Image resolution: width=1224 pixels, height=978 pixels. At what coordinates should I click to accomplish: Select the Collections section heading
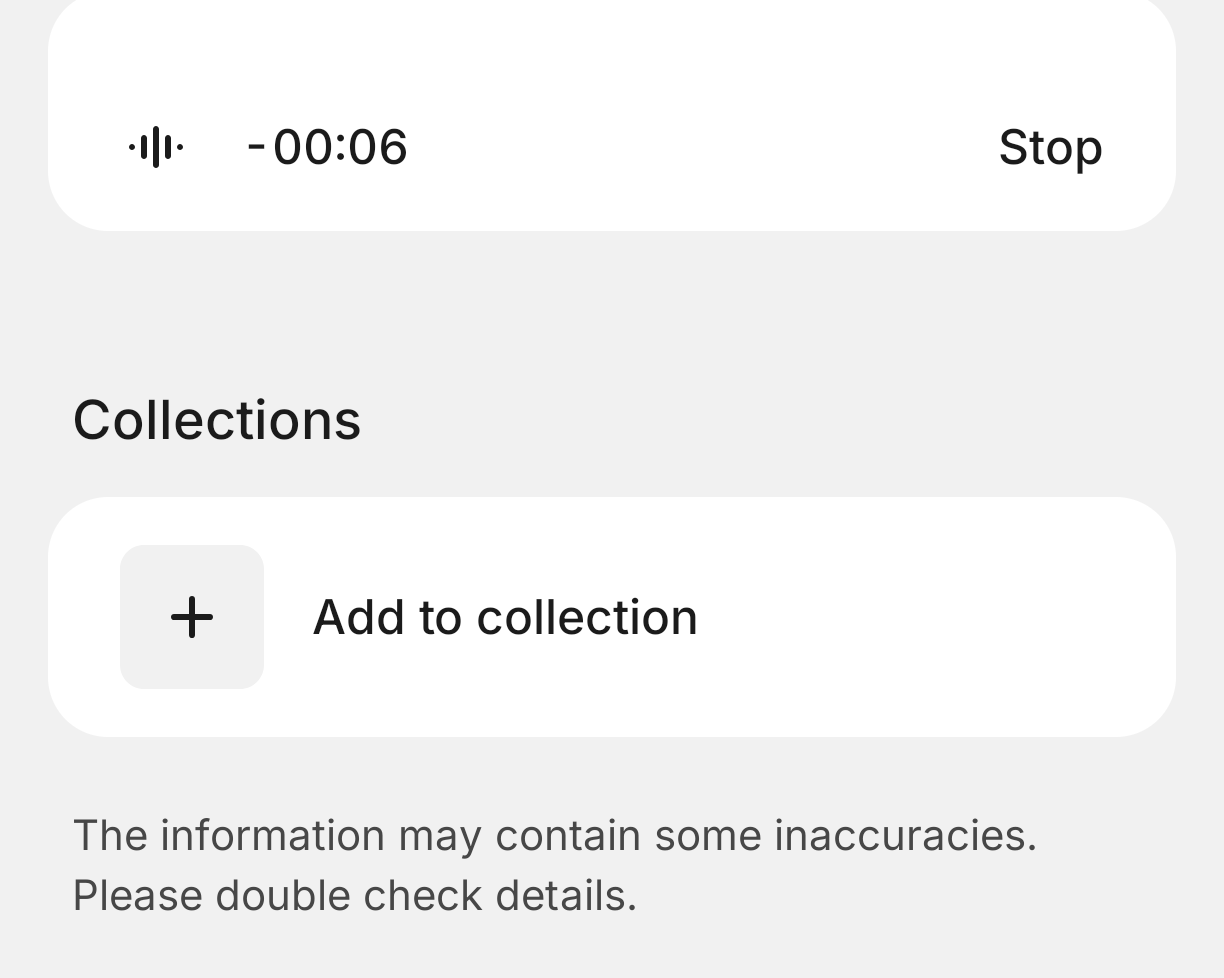[217, 419]
